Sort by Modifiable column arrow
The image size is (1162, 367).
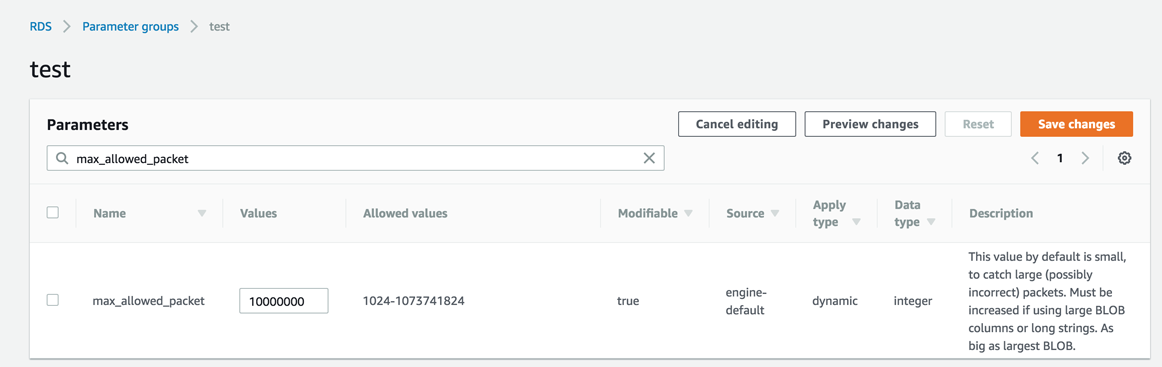click(x=688, y=214)
